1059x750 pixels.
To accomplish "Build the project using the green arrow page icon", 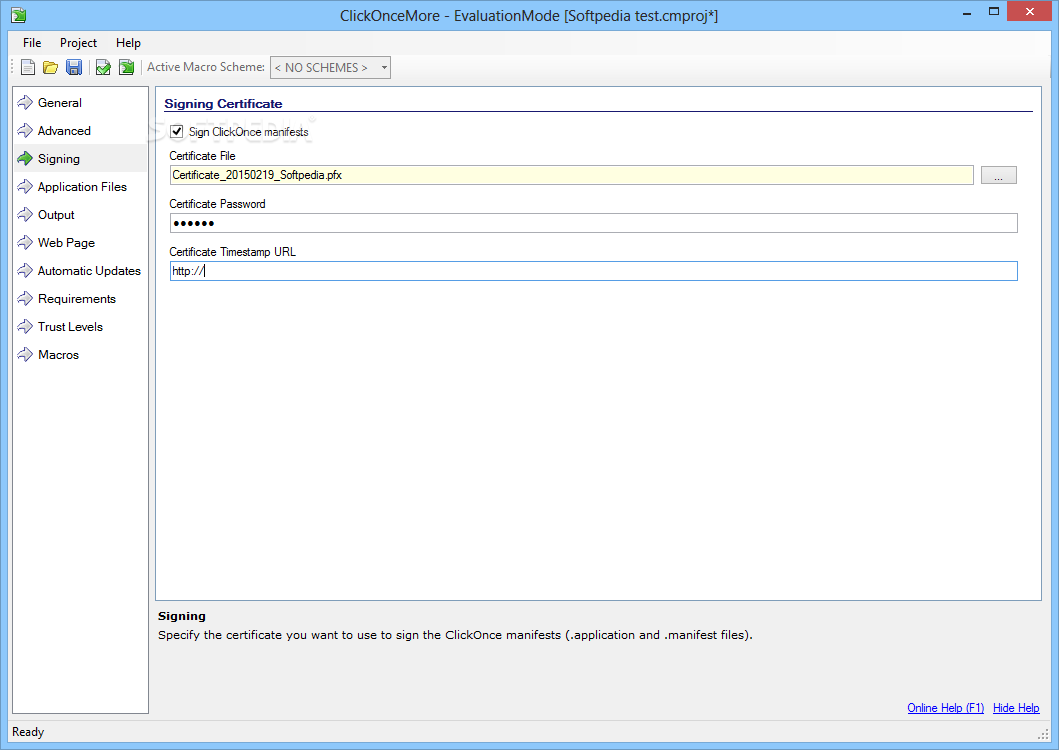I will [126, 67].
